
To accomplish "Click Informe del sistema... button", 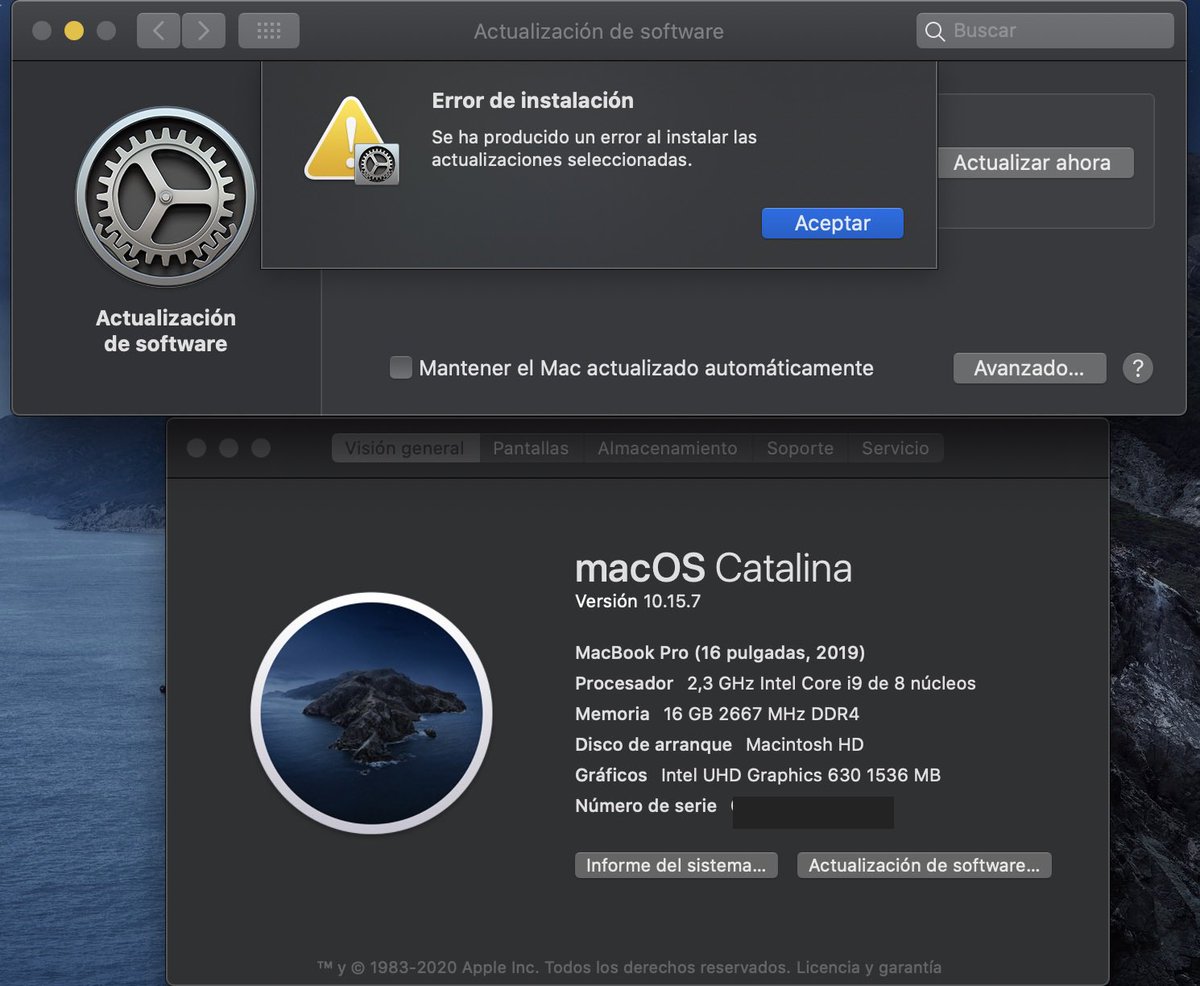I will tap(677, 865).
